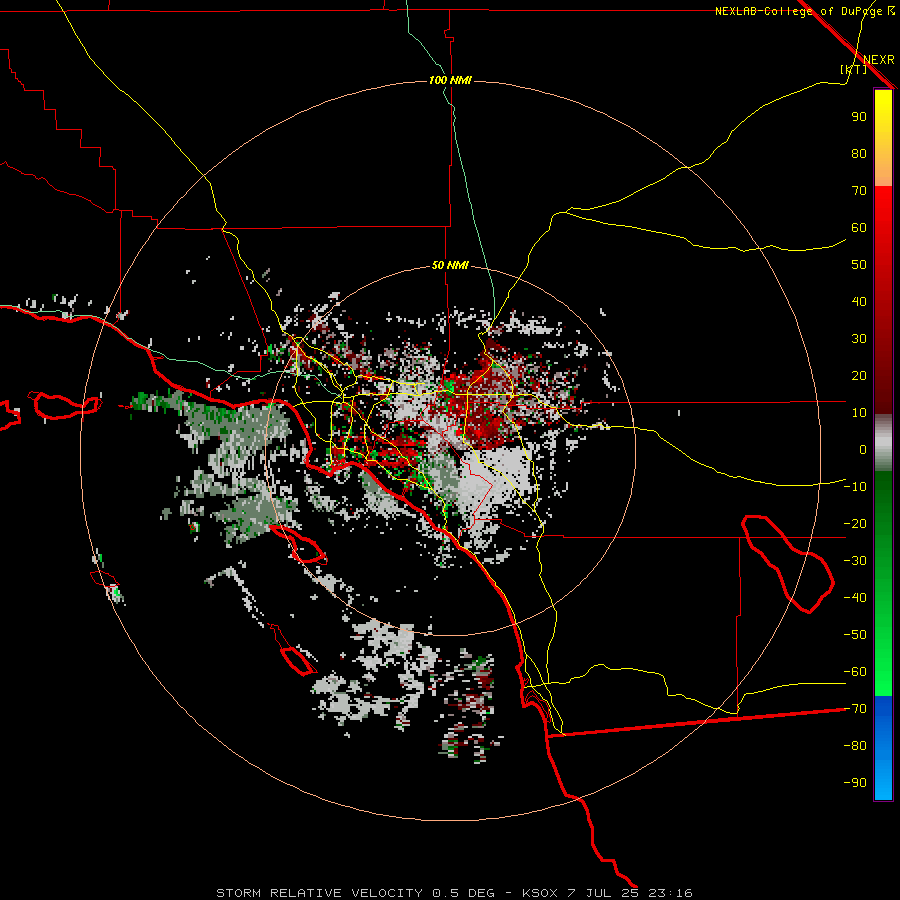Pick the bright green segment near -50 knots
The width and height of the screenshot is (900, 900).
click(883, 637)
